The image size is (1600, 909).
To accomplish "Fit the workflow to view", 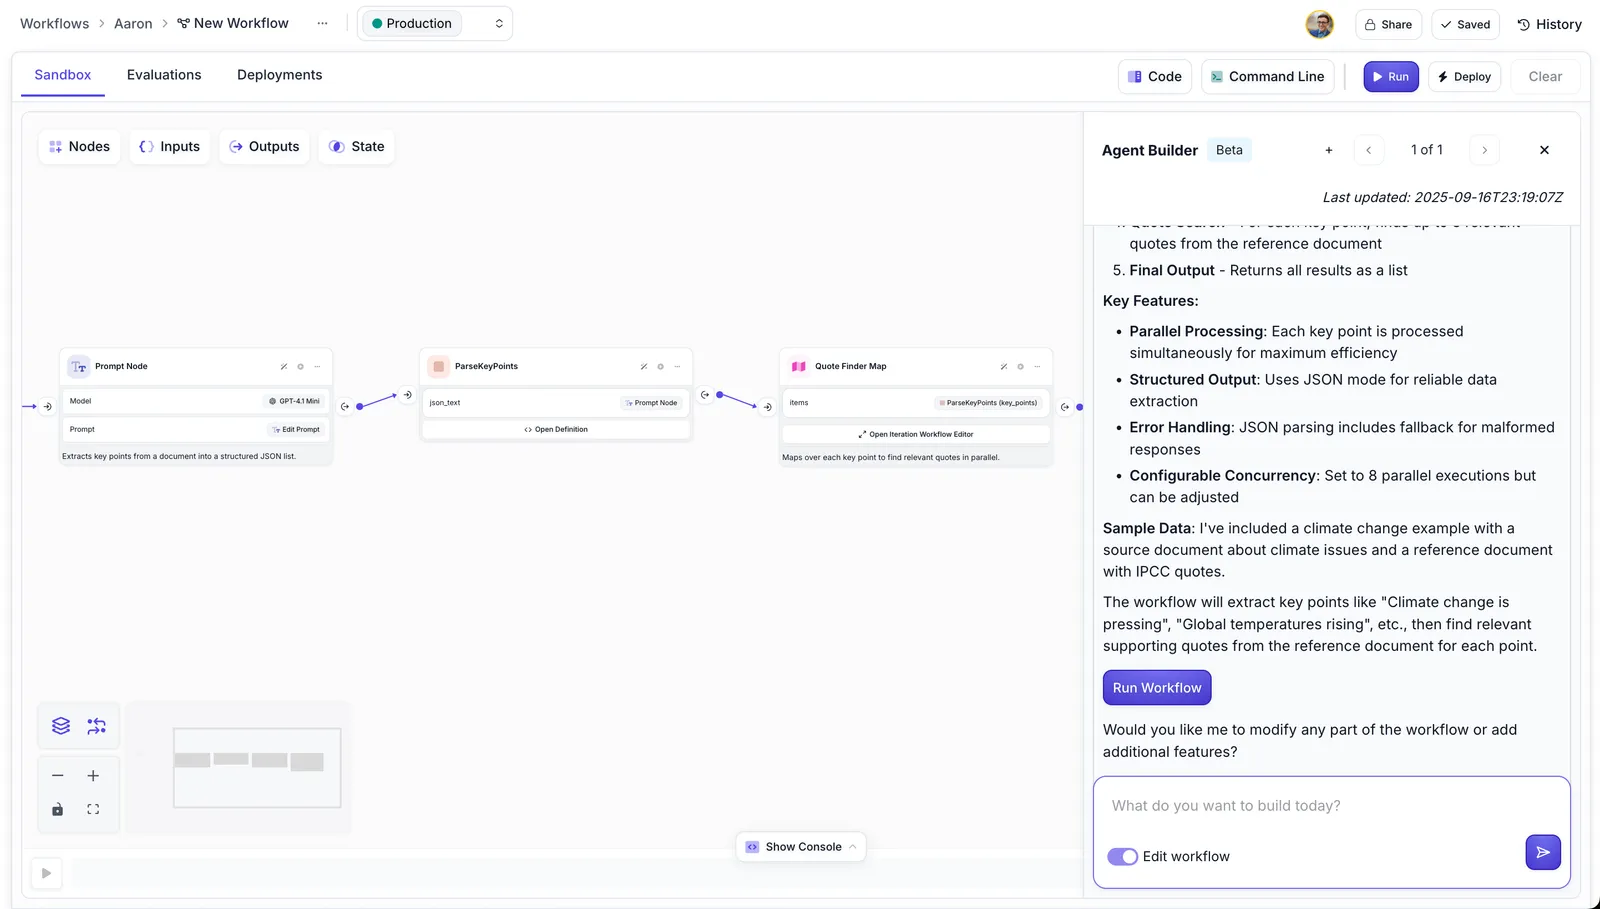I will tap(93, 810).
